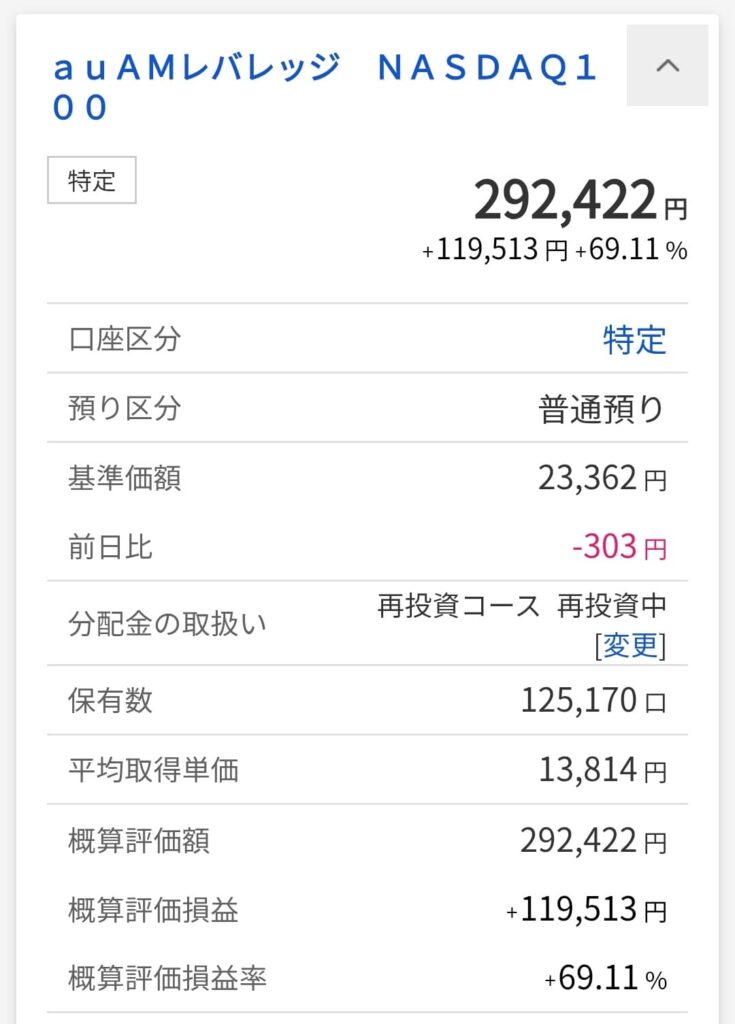Image resolution: width=735 pixels, height=1024 pixels.
Task: Select the 再投資コース 再投資中 text
Action: click(x=521, y=606)
